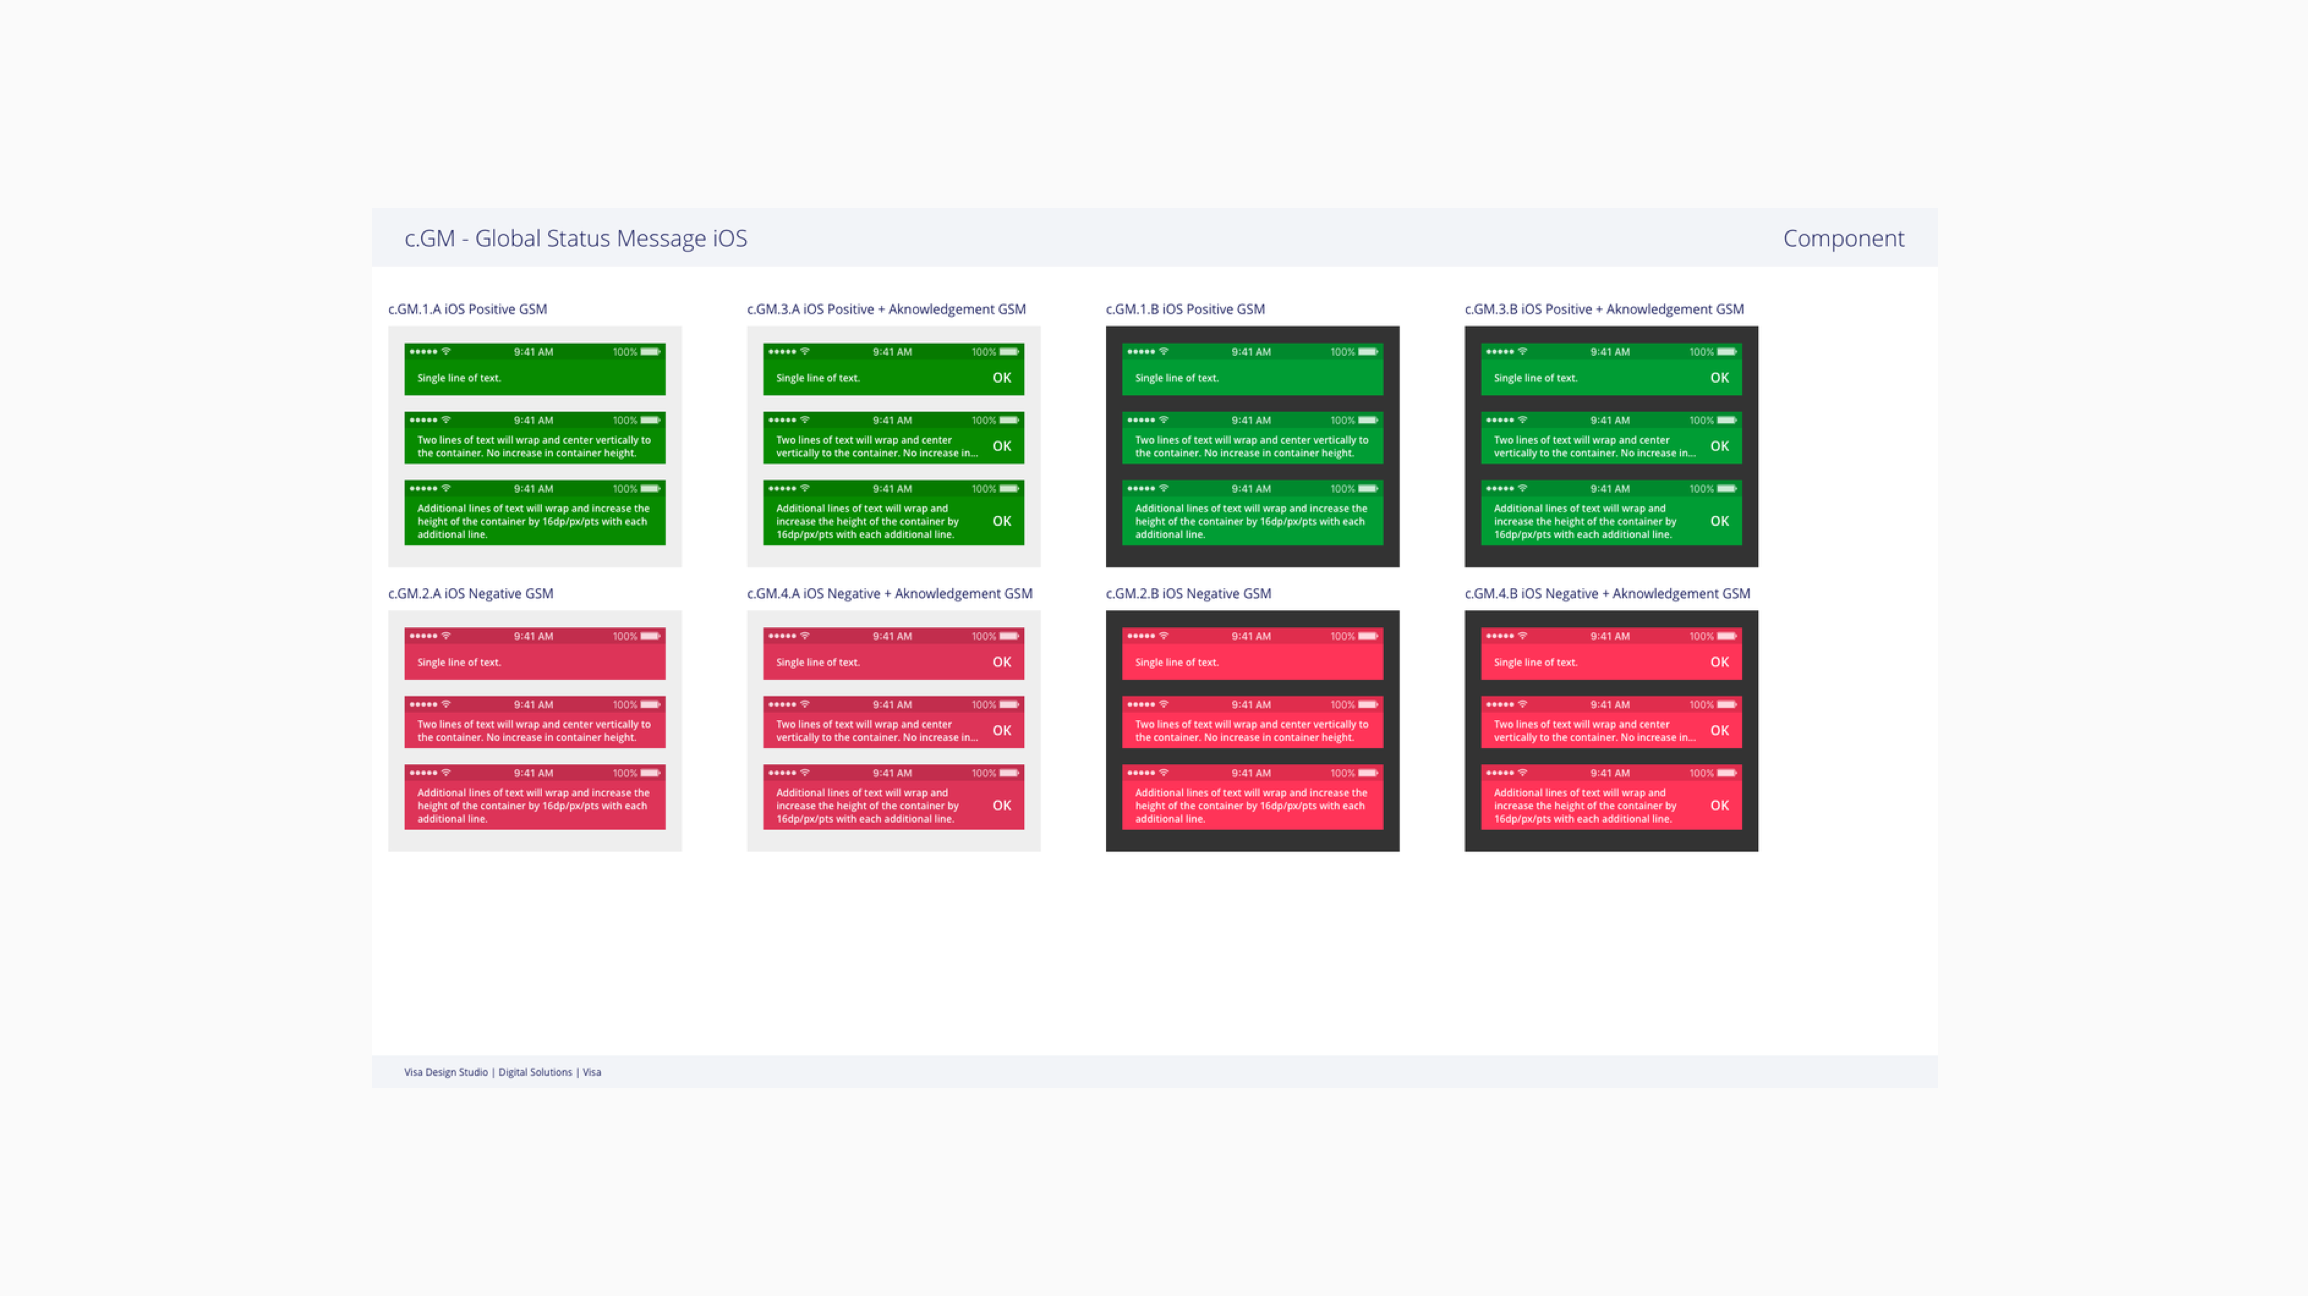
Task: Click OK on c.GM.4.A additional-lines red banner
Action: (x=1001, y=805)
